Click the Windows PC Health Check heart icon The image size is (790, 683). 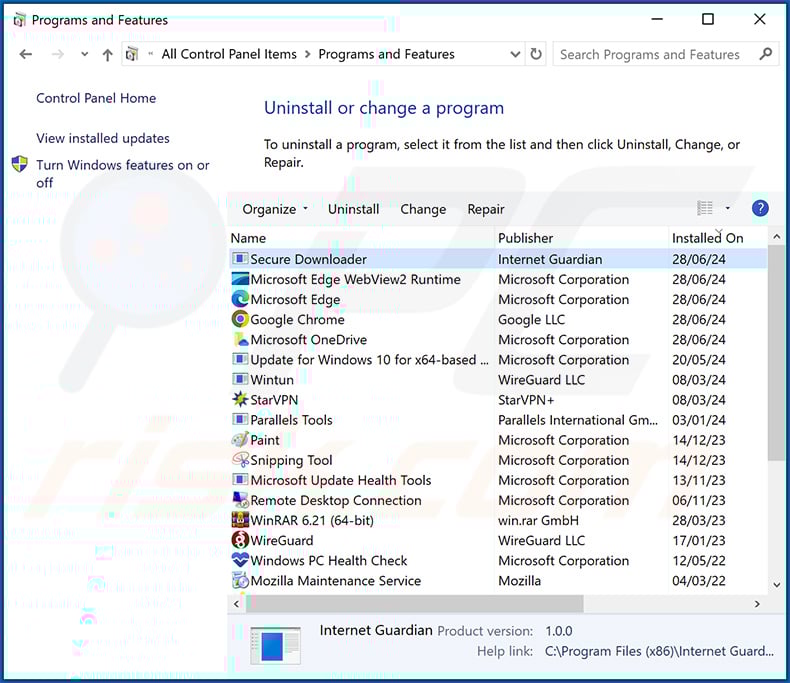pos(240,561)
